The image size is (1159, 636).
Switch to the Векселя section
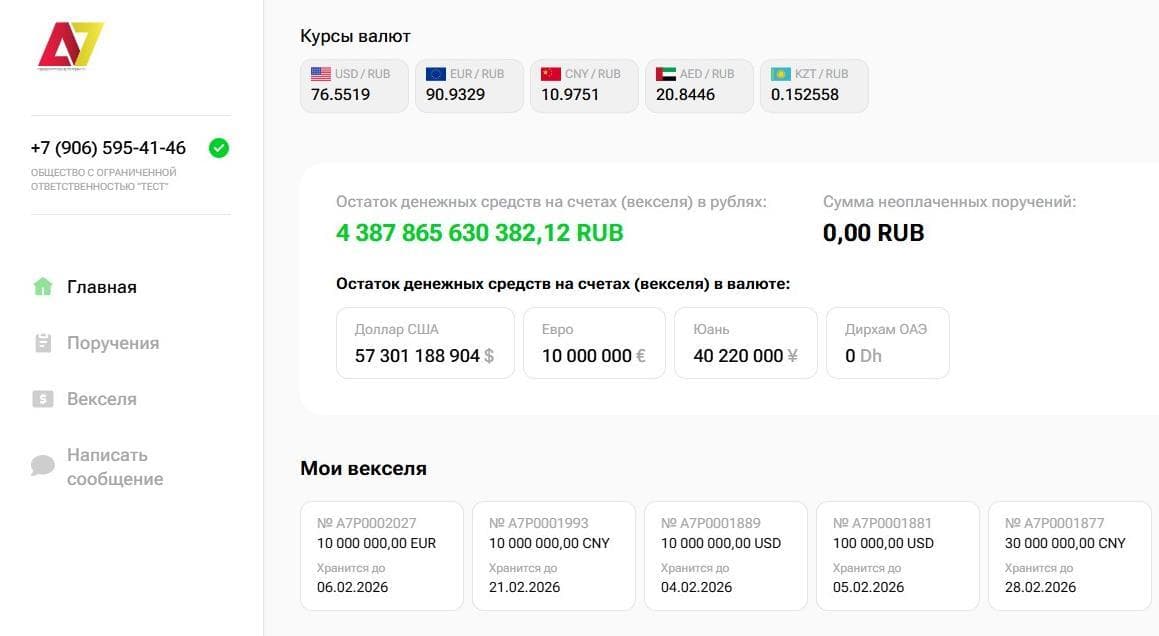coord(99,398)
